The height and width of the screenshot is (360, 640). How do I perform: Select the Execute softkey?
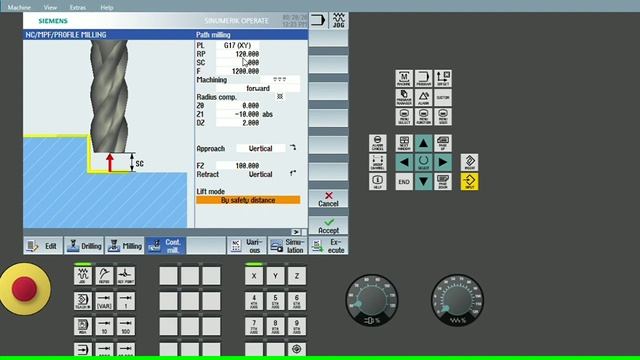pos(329,246)
